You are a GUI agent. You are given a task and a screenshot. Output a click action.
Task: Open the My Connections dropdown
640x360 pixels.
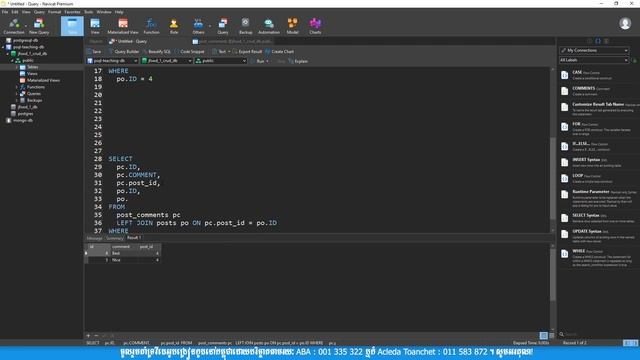click(594, 50)
